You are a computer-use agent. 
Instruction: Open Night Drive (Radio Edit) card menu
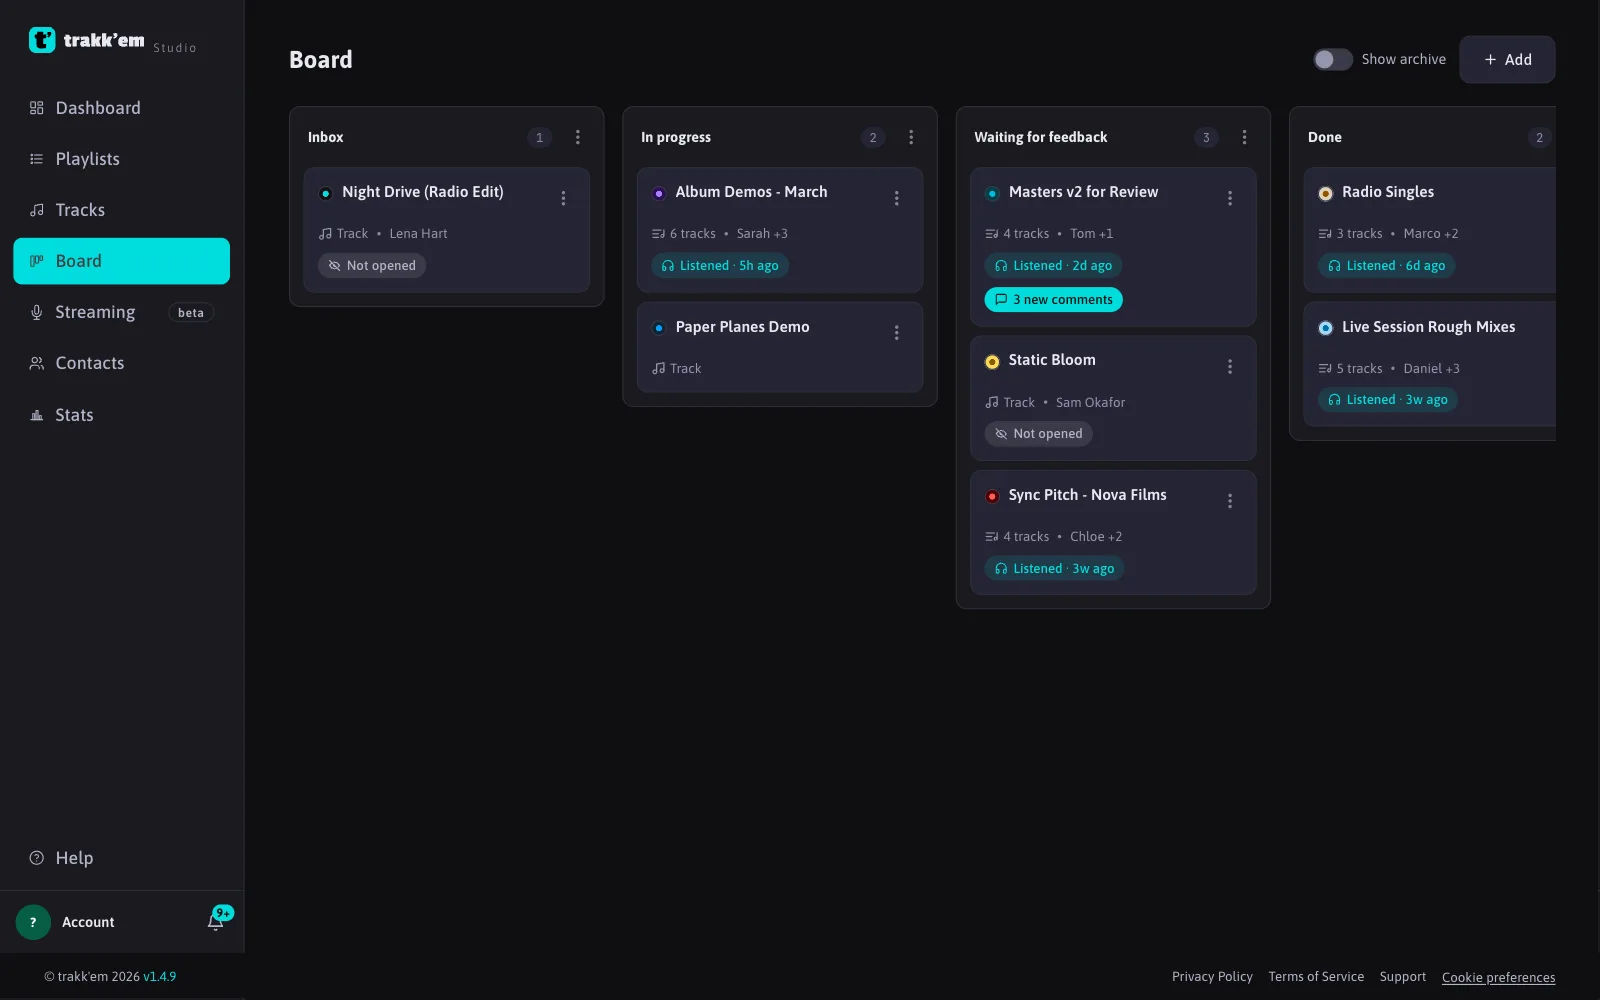[x=563, y=198]
